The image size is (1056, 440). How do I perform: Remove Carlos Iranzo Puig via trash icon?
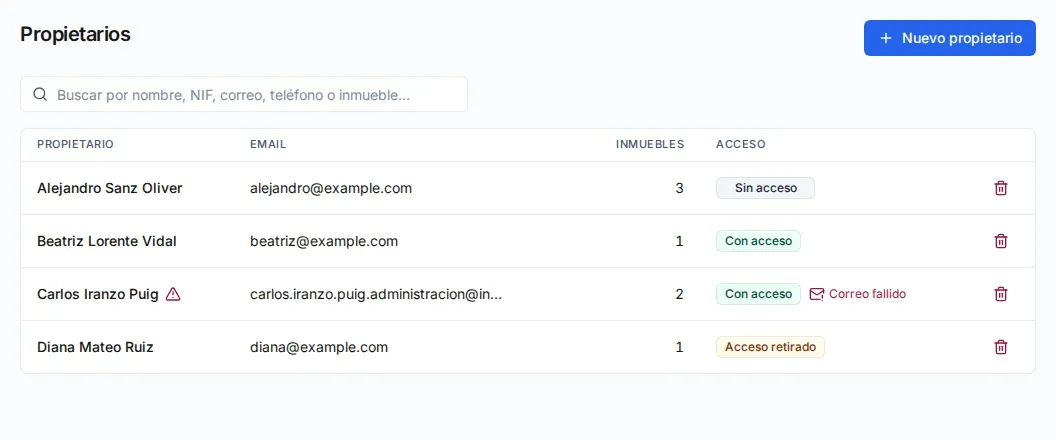click(1001, 294)
